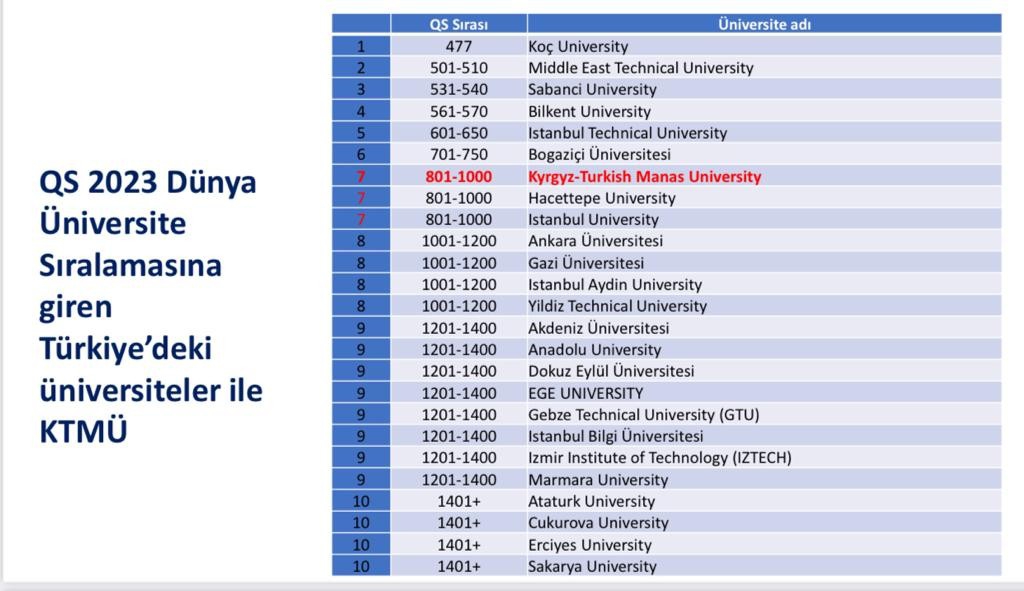1024x591 pixels.
Task: Click the 'Üniversite adı' column header
Action: (764, 25)
